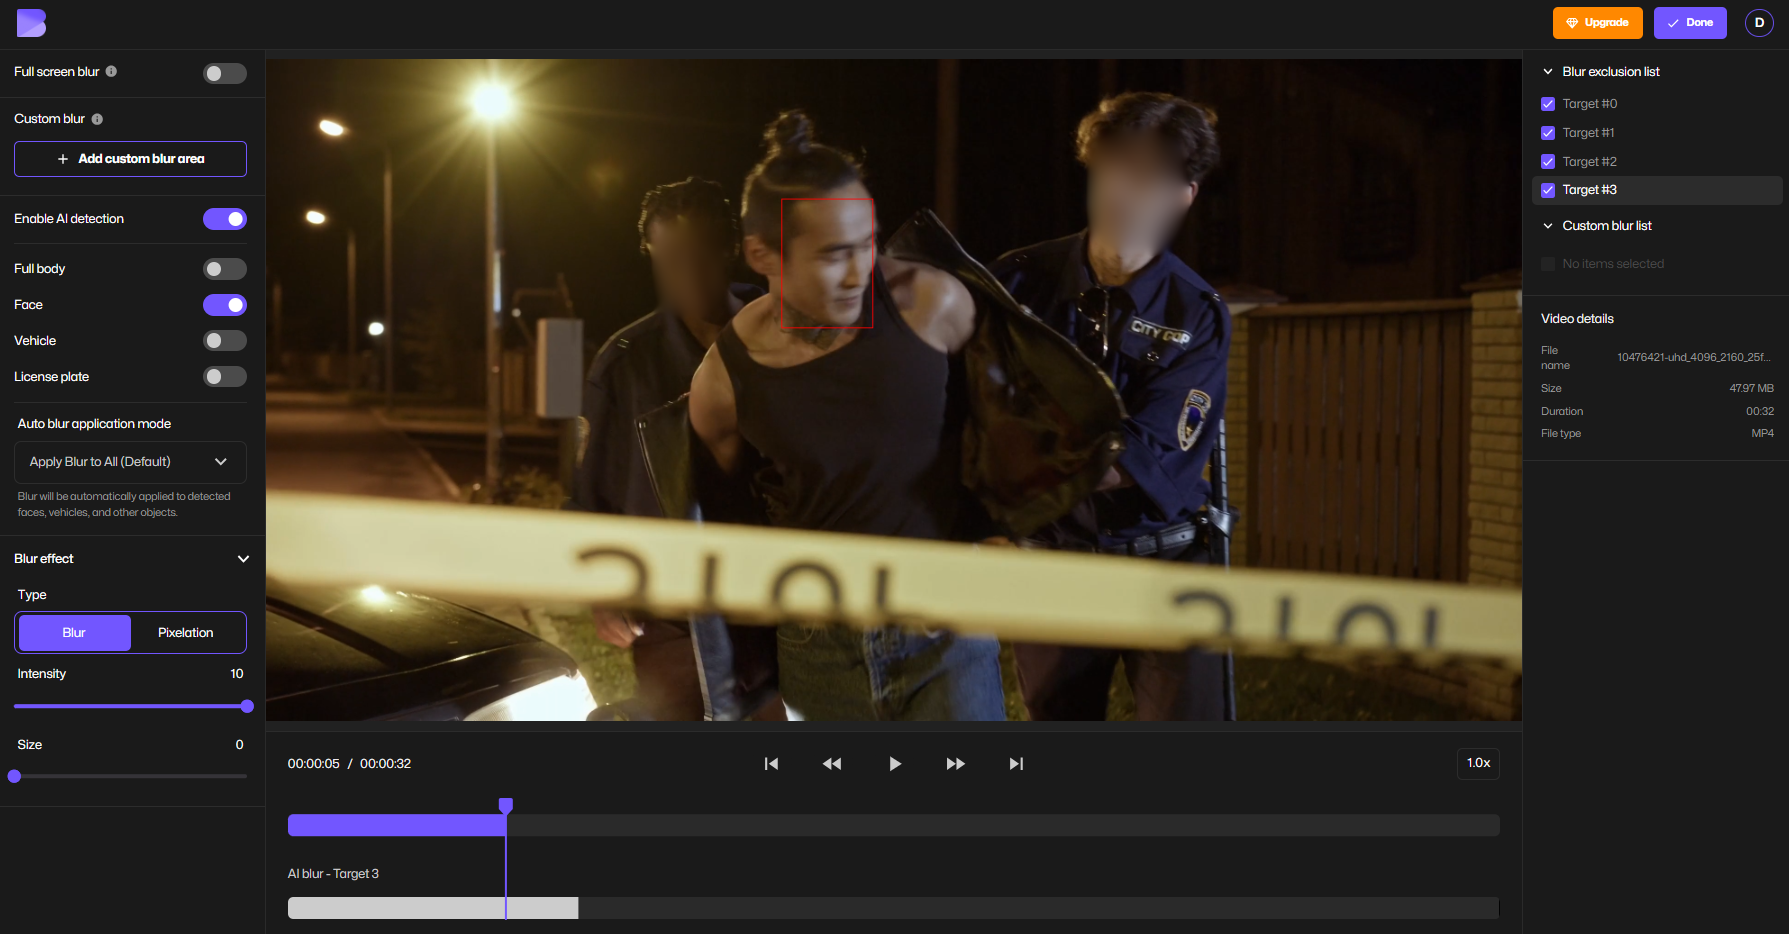This screenshot has height=934, width=1789.
Task: Collapse the Blur effect section
Action: pyautogui.click(x=243, y=558)
